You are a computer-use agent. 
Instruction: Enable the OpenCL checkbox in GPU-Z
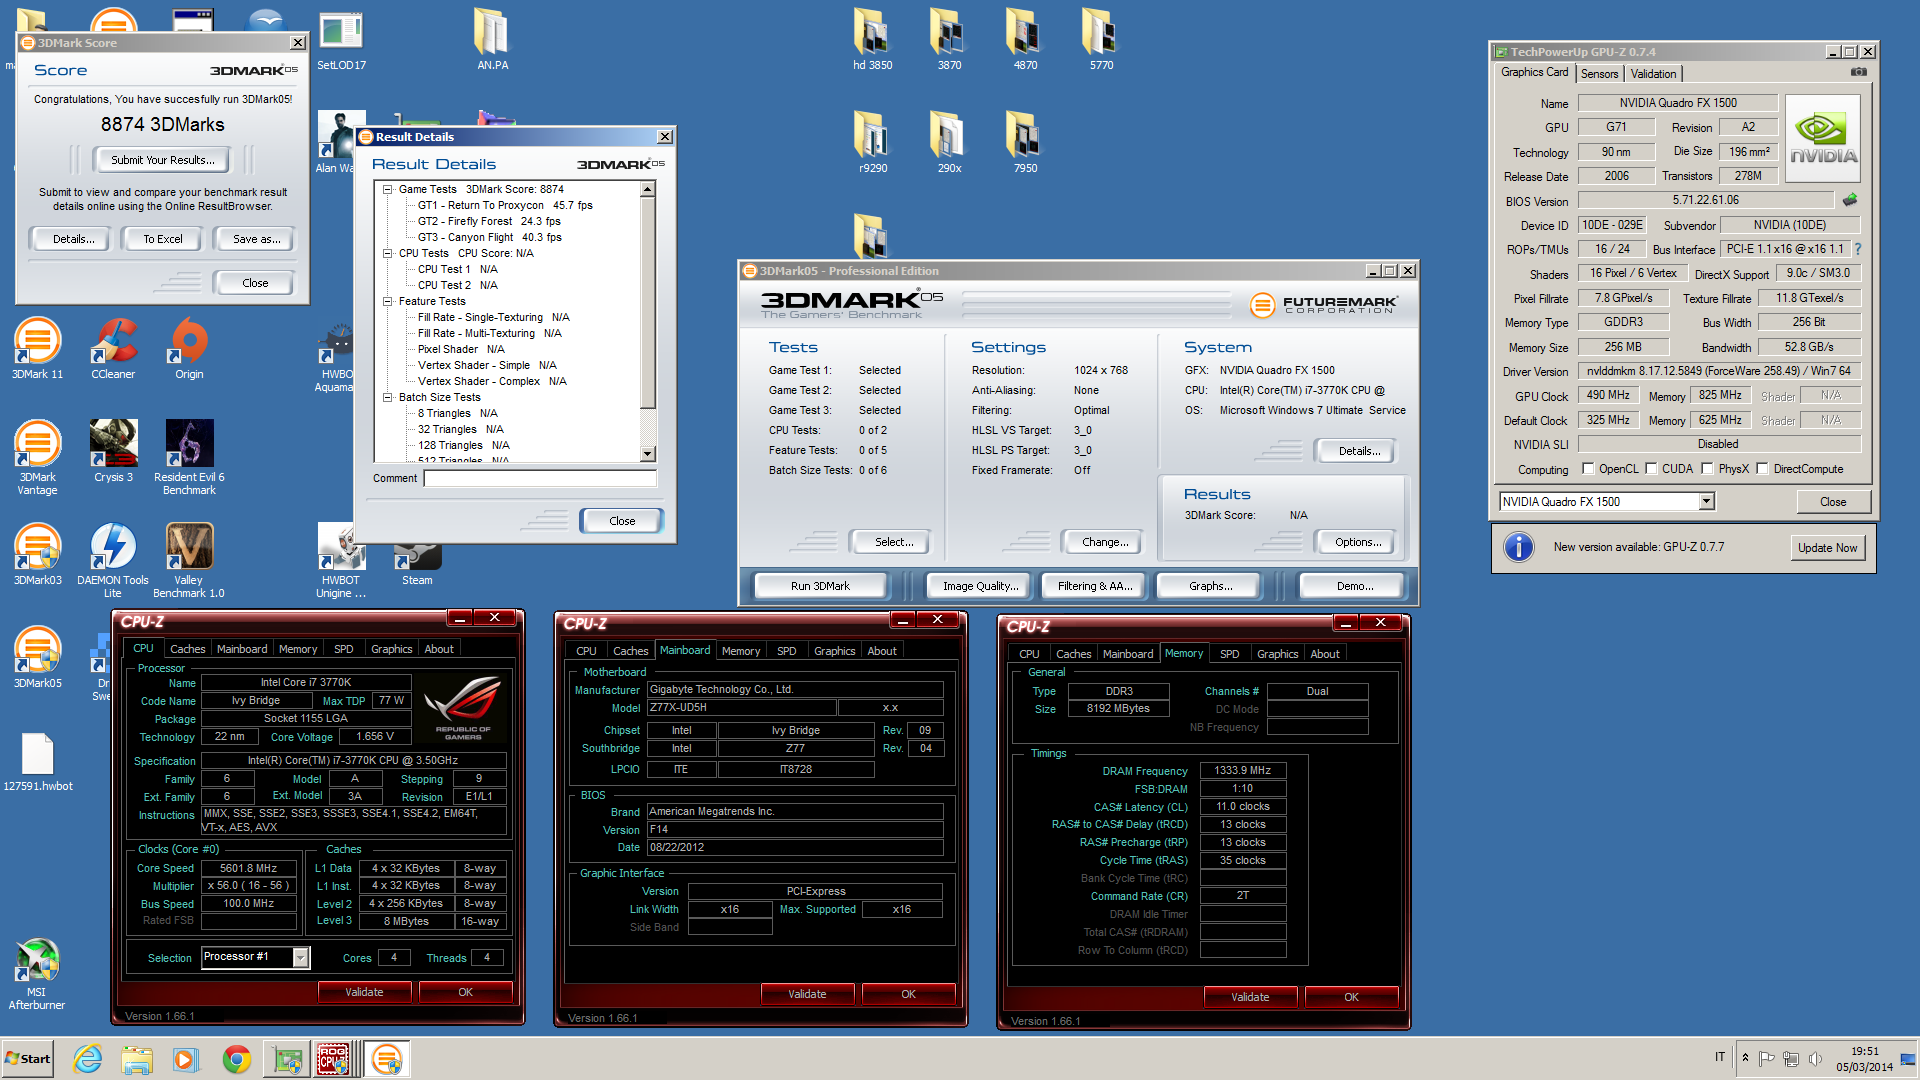(x=1588, y=468)
